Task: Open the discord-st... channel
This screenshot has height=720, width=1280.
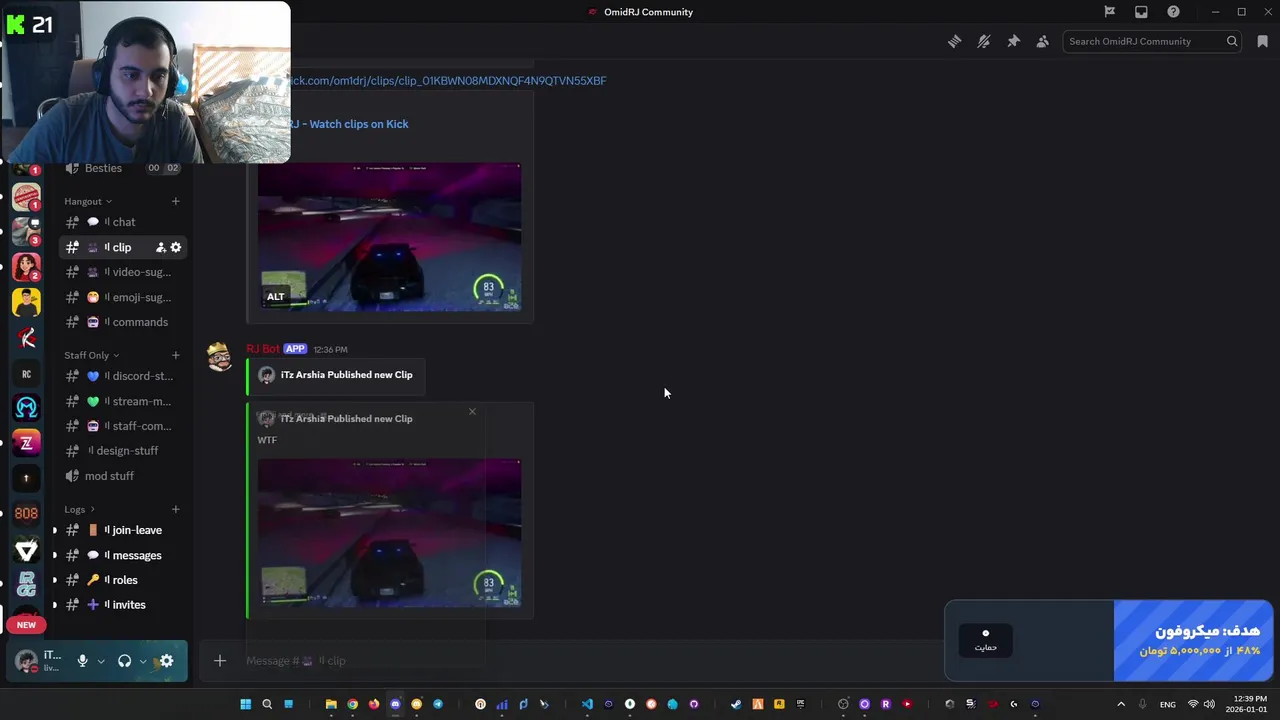Action: pyautogui.click(x=122, y=376)
